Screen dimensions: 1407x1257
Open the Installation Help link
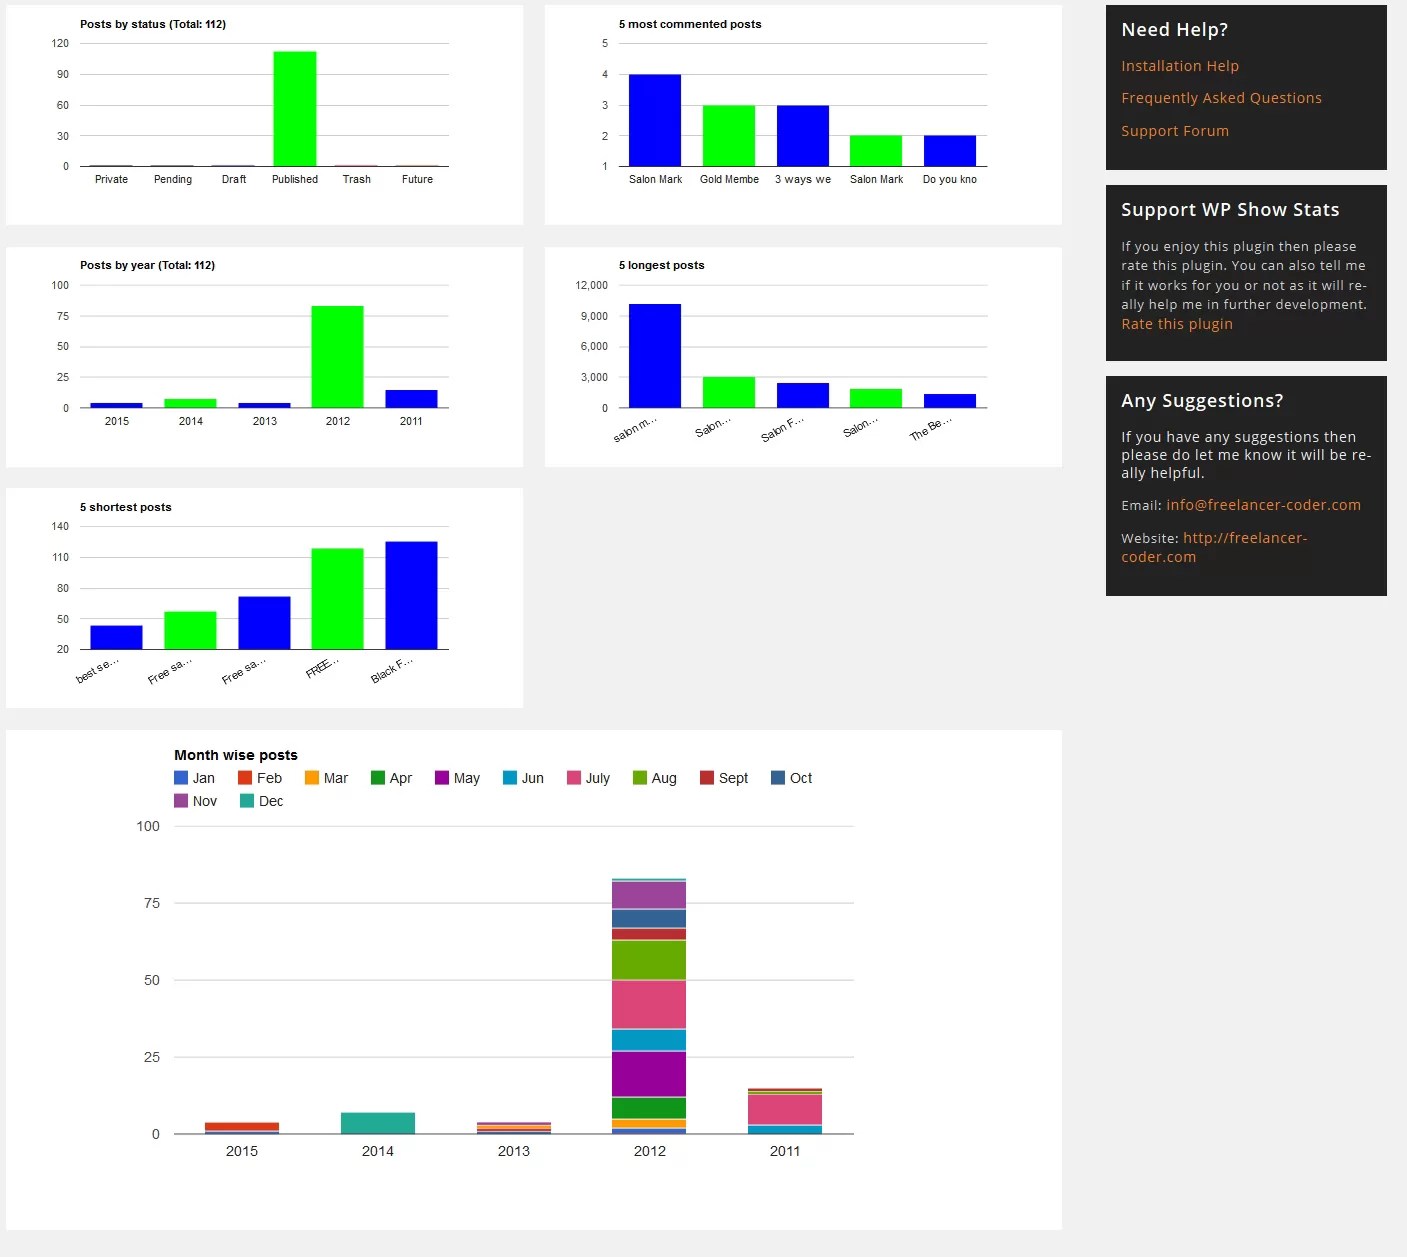click(1180, 65)
